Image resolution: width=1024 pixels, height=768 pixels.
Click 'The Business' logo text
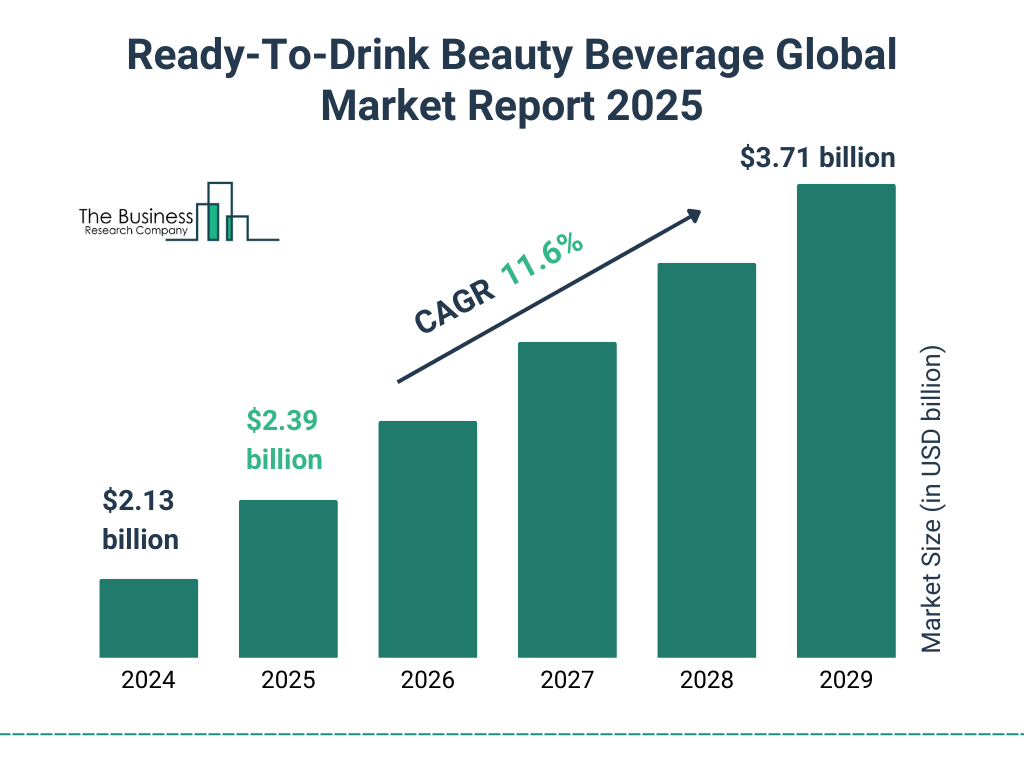[136, 215]
